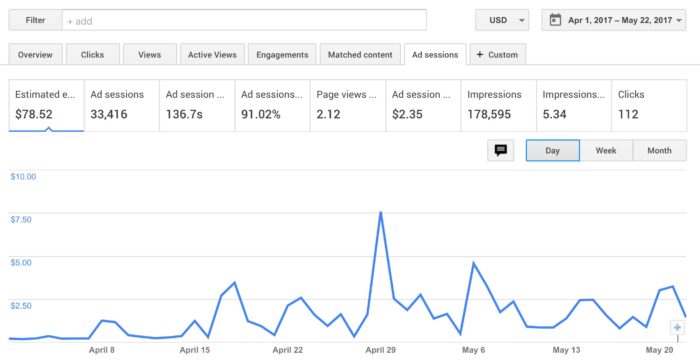
Task: Go to the Active Views tab
Action: [x=212, y=54]
